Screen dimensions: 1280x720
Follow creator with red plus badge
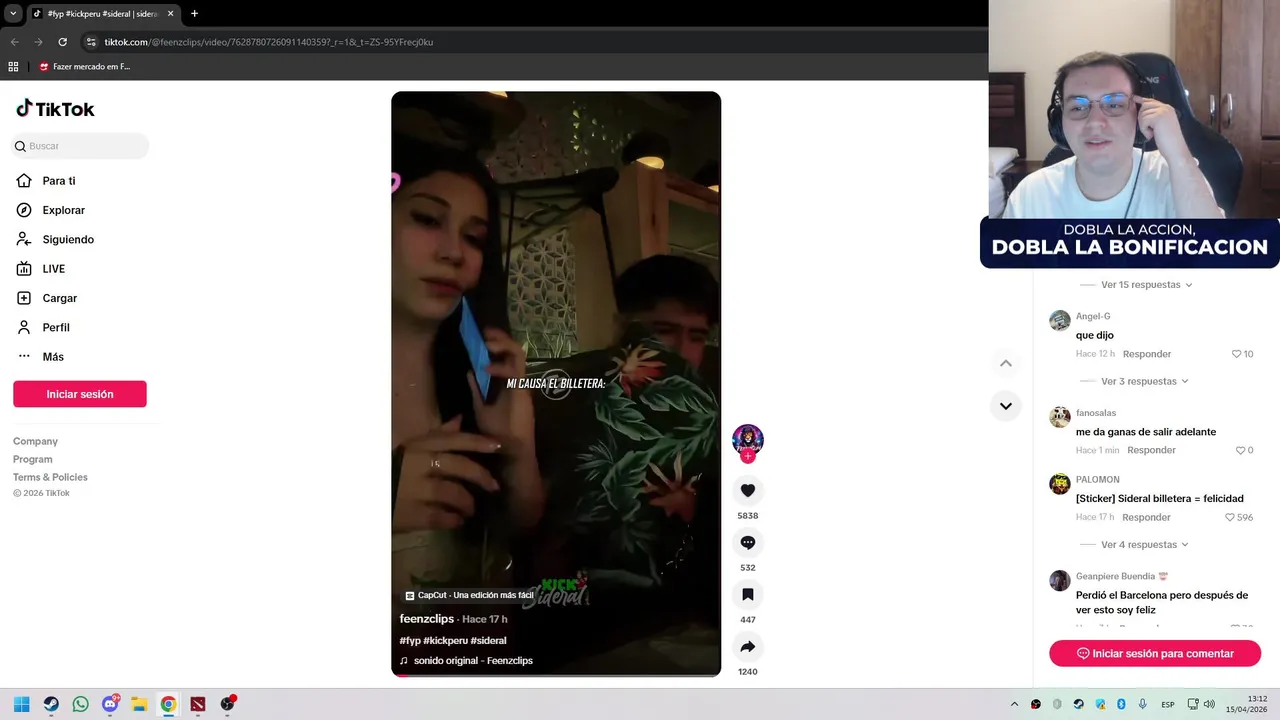tap(748, 456)
